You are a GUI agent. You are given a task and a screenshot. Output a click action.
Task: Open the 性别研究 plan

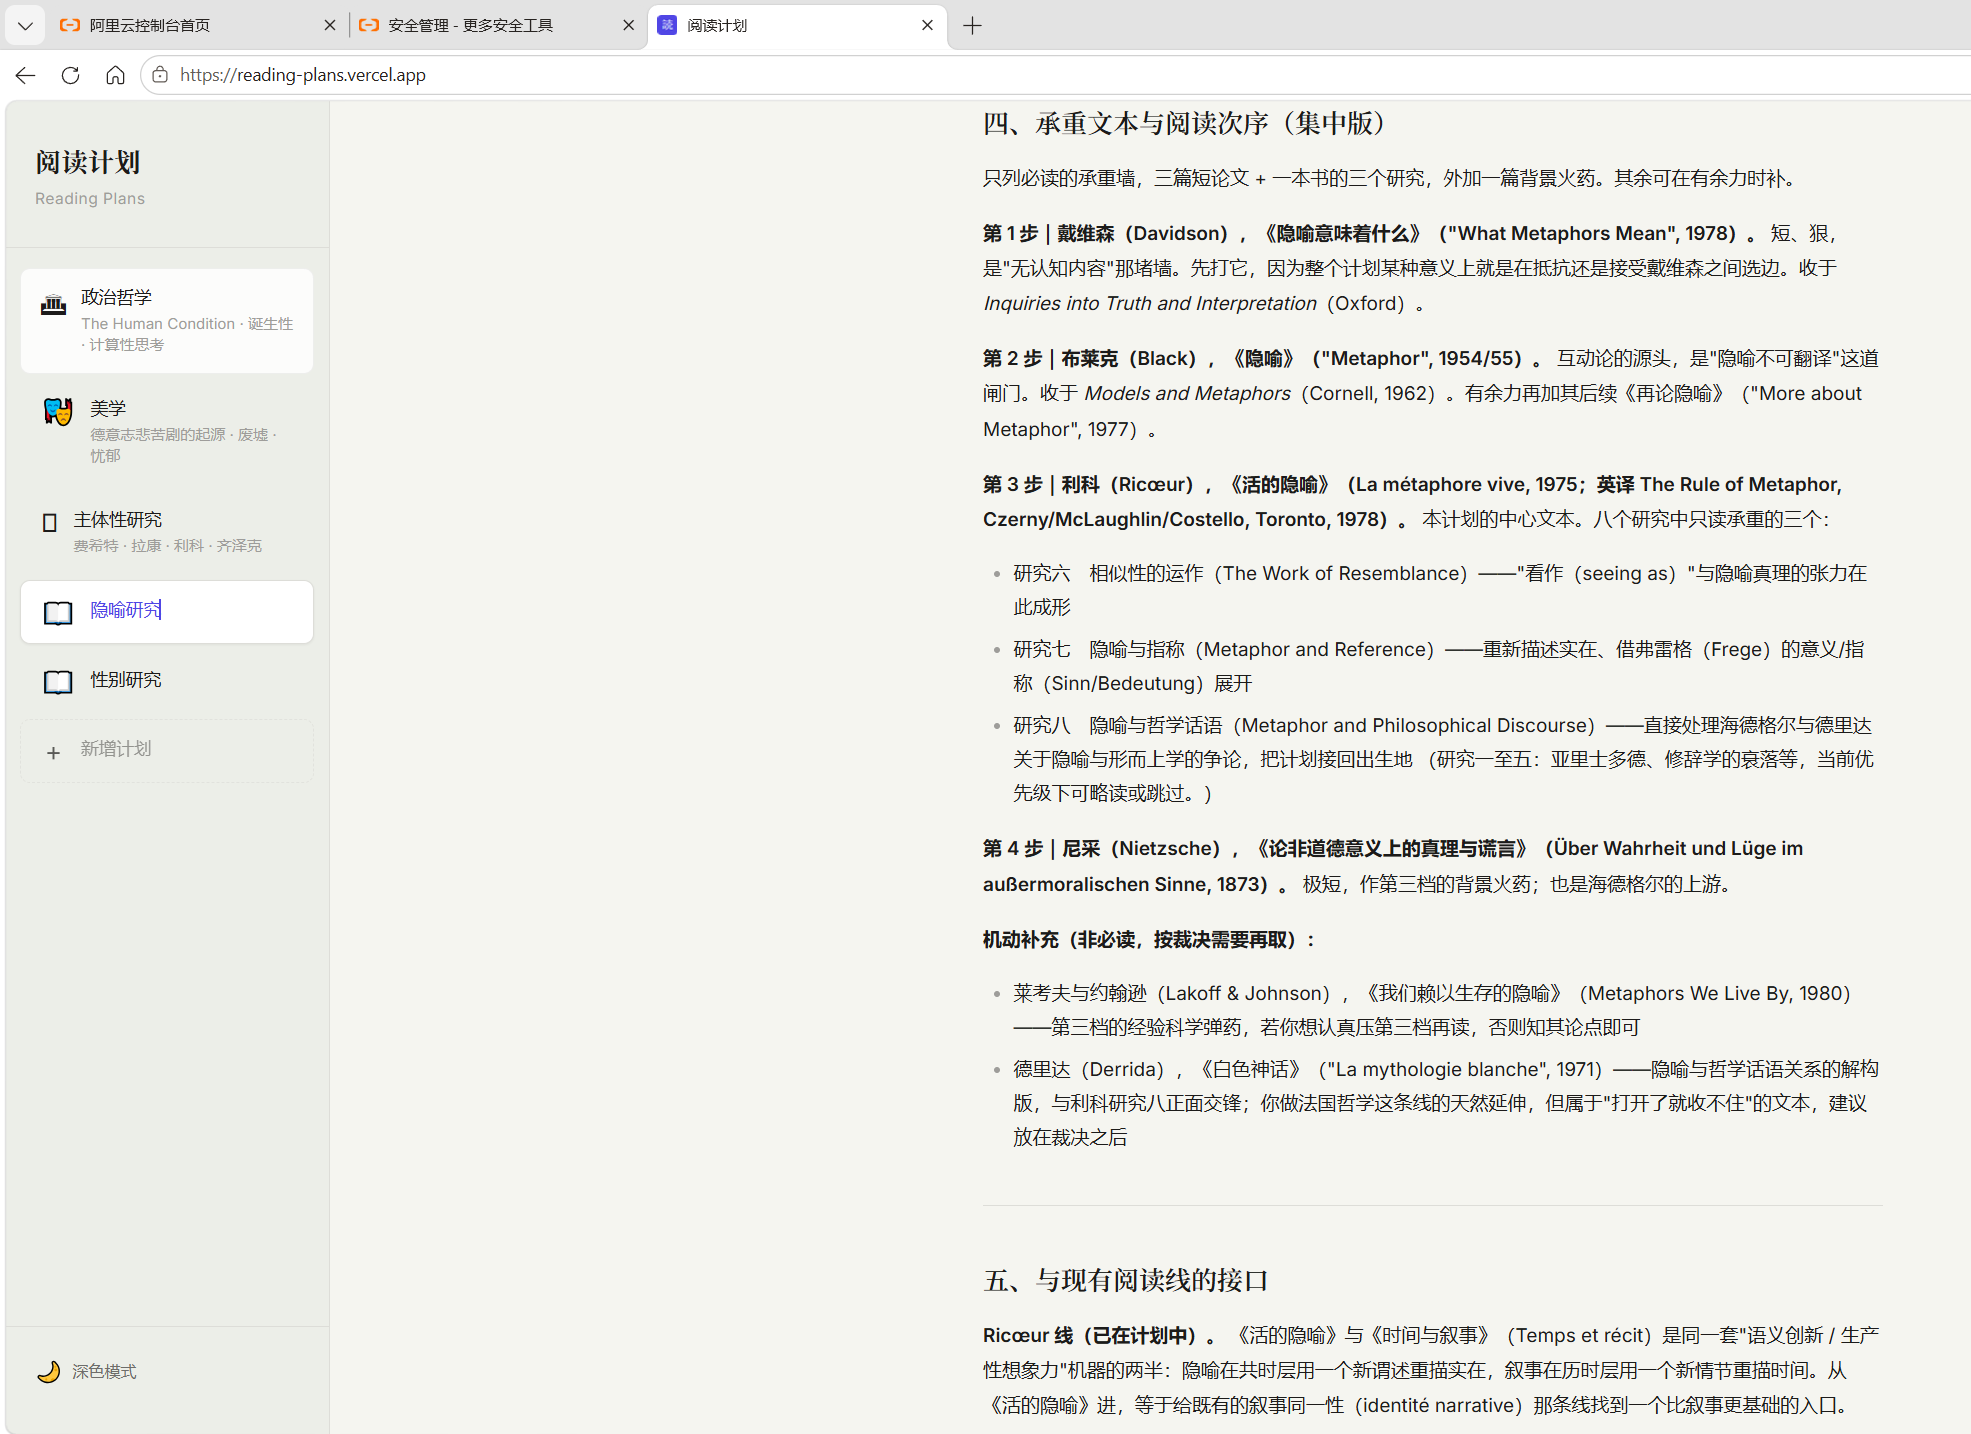coord(167,681)
